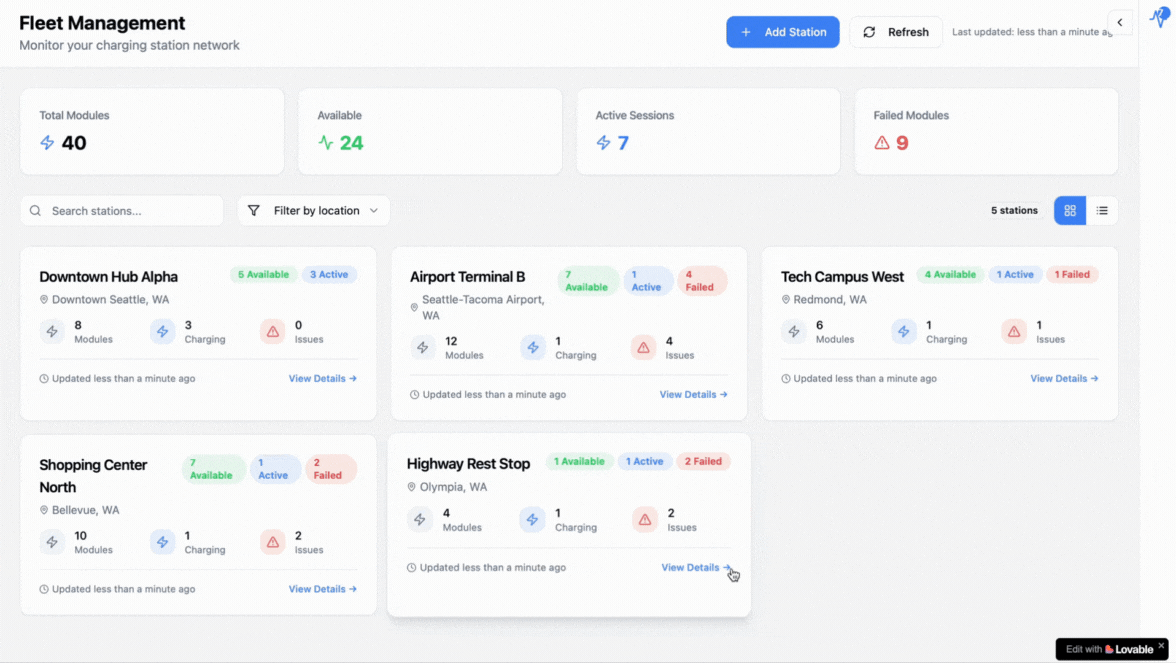Refresh the station data
This screenshot has height=663, width=1176.
point(896,32)
